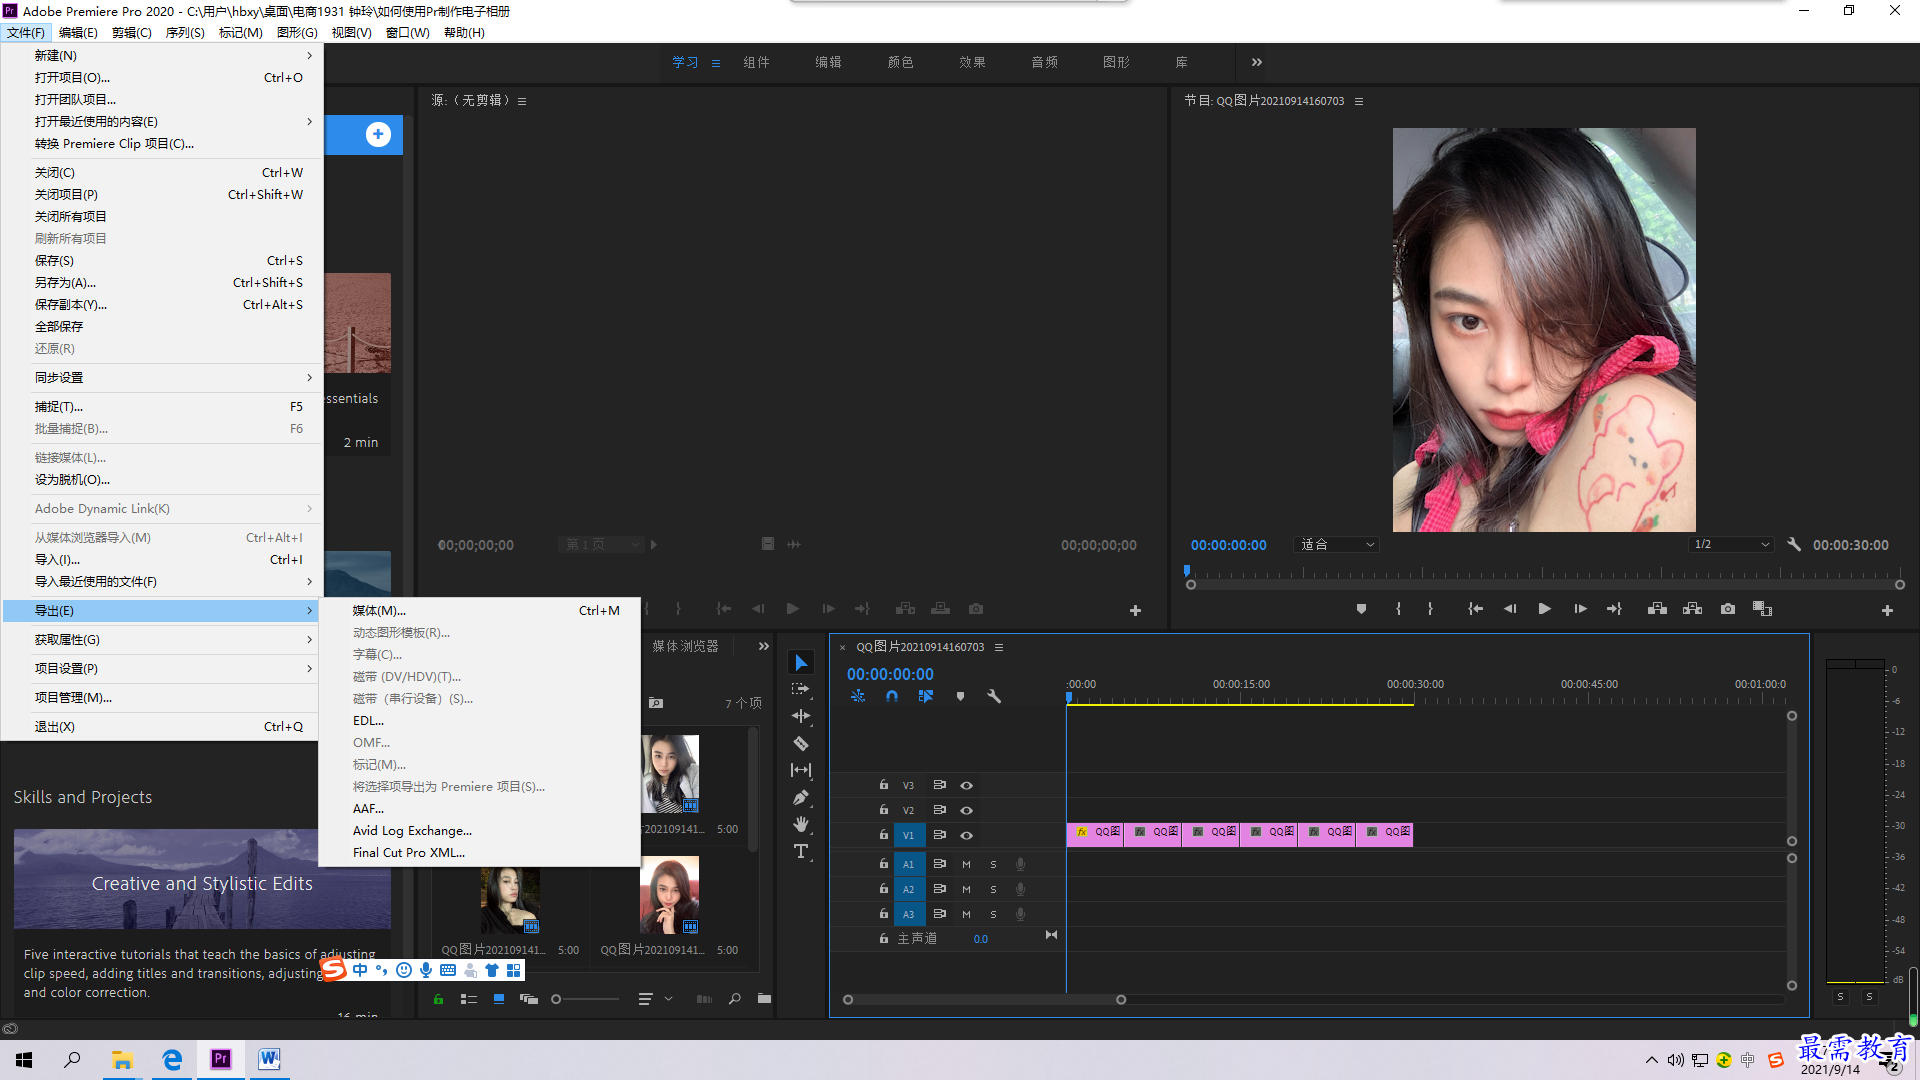Mute audio track A1
The height and width of the screenshot is (1080, 1920).
tap(966, 864)
